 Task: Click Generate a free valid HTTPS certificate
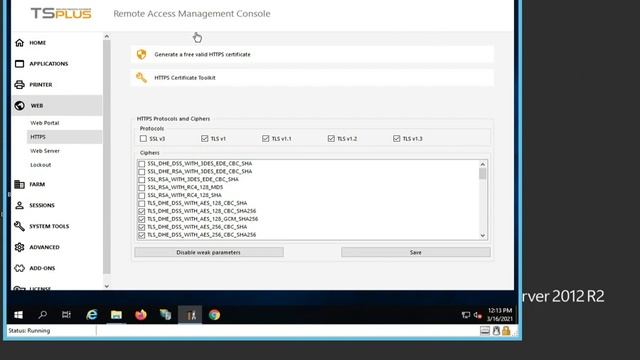(312, 54)
